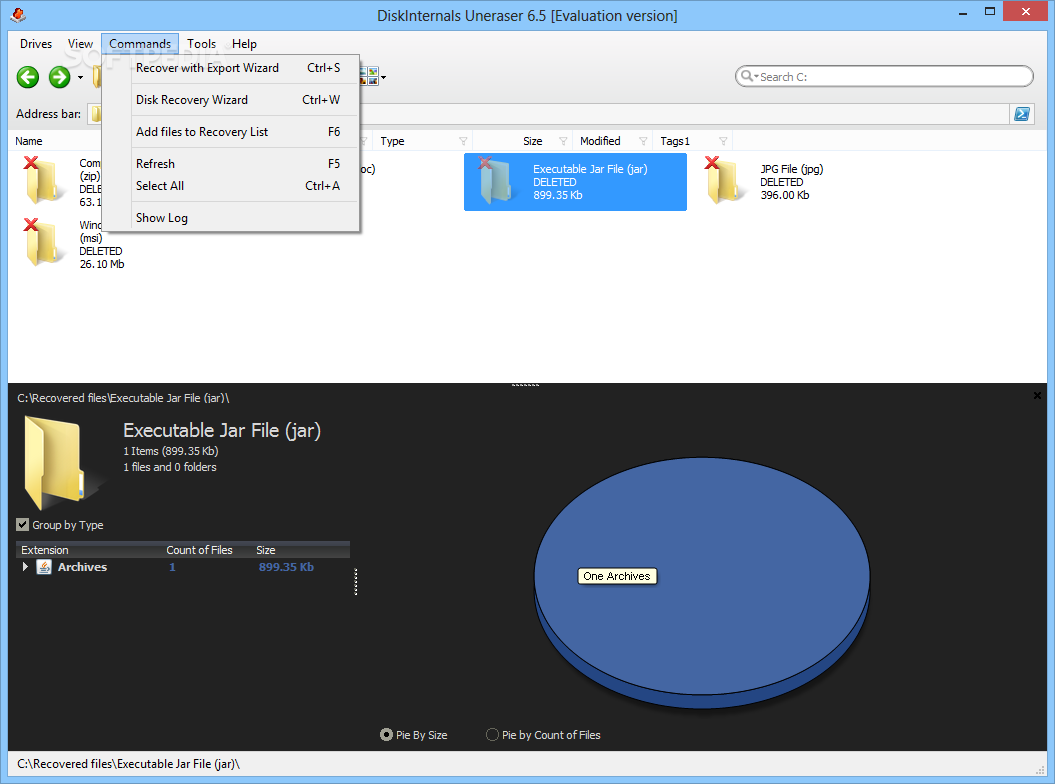Select the JPG File (jpg) folder icon
The width and height of the screenshot is (1055, 784).
tap(725, 180)
